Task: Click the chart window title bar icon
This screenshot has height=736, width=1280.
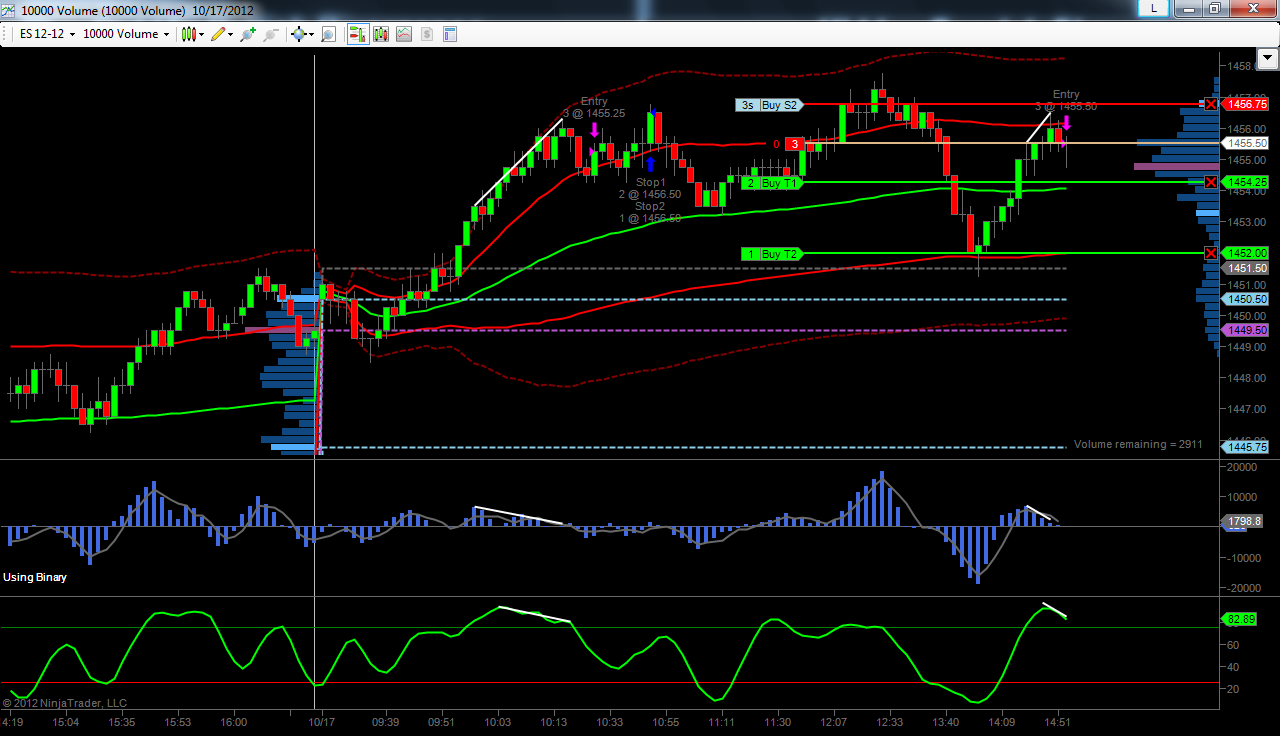Action: 10,10
